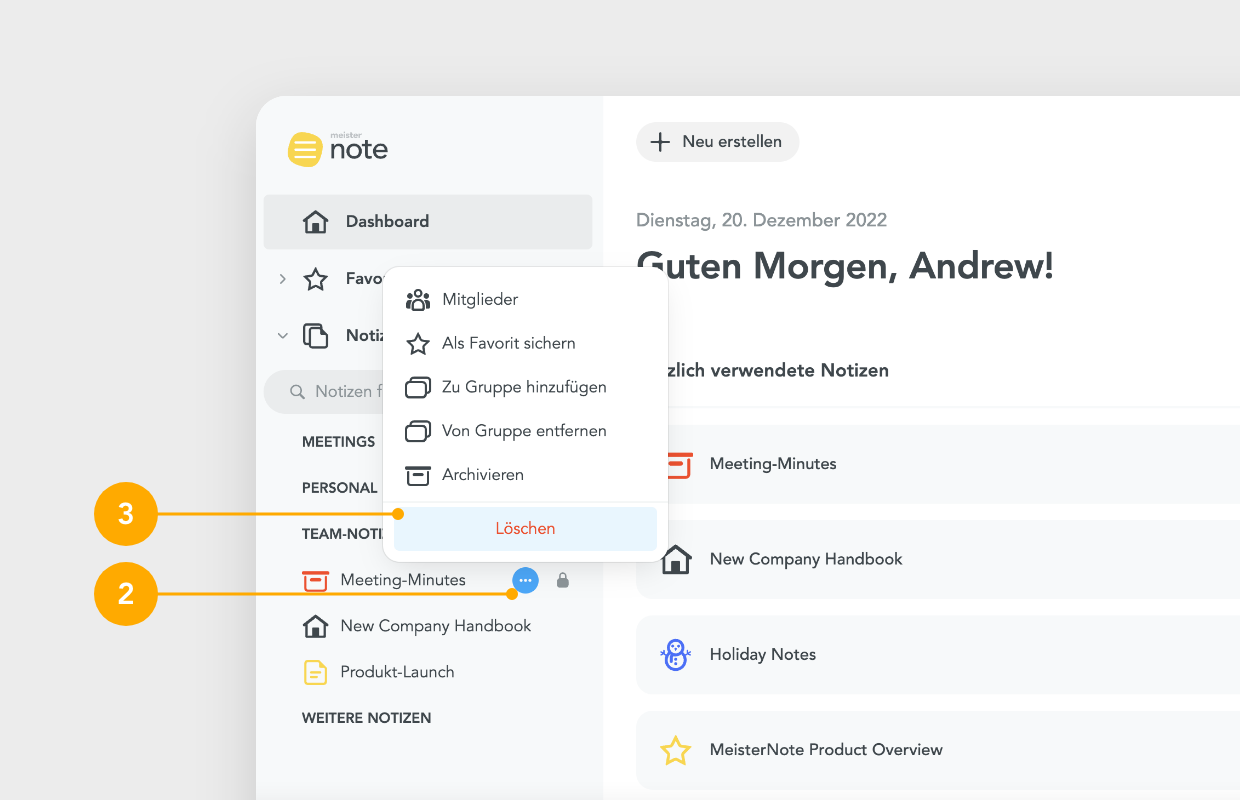
Task: Click the WEITERE NOTIZEN group heading
Action: pos(367,718)
